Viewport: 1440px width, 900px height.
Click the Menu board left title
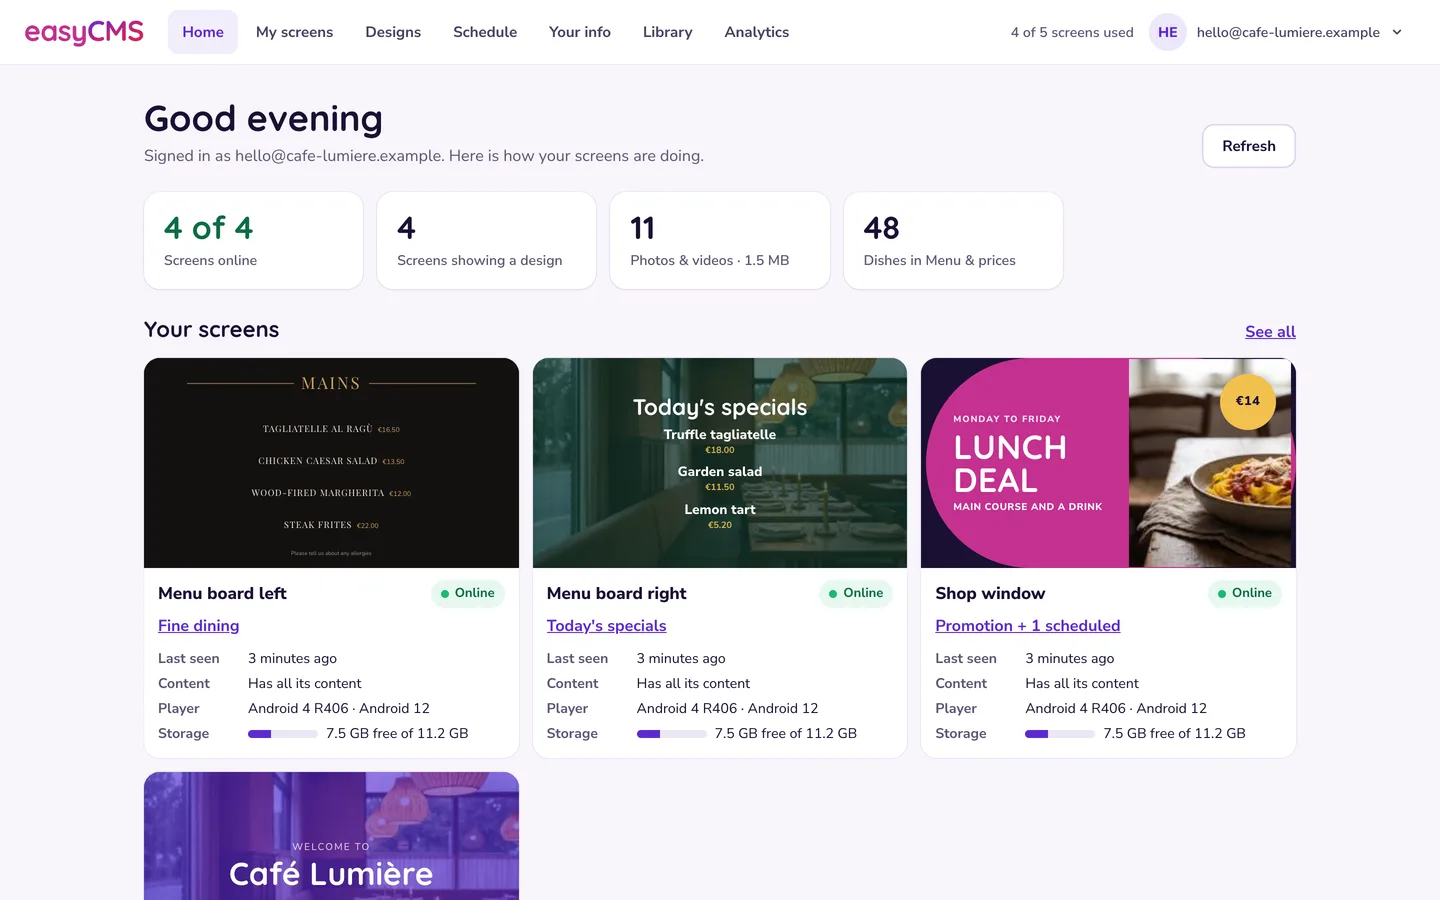pyautogui.click(x=222, y=593)
